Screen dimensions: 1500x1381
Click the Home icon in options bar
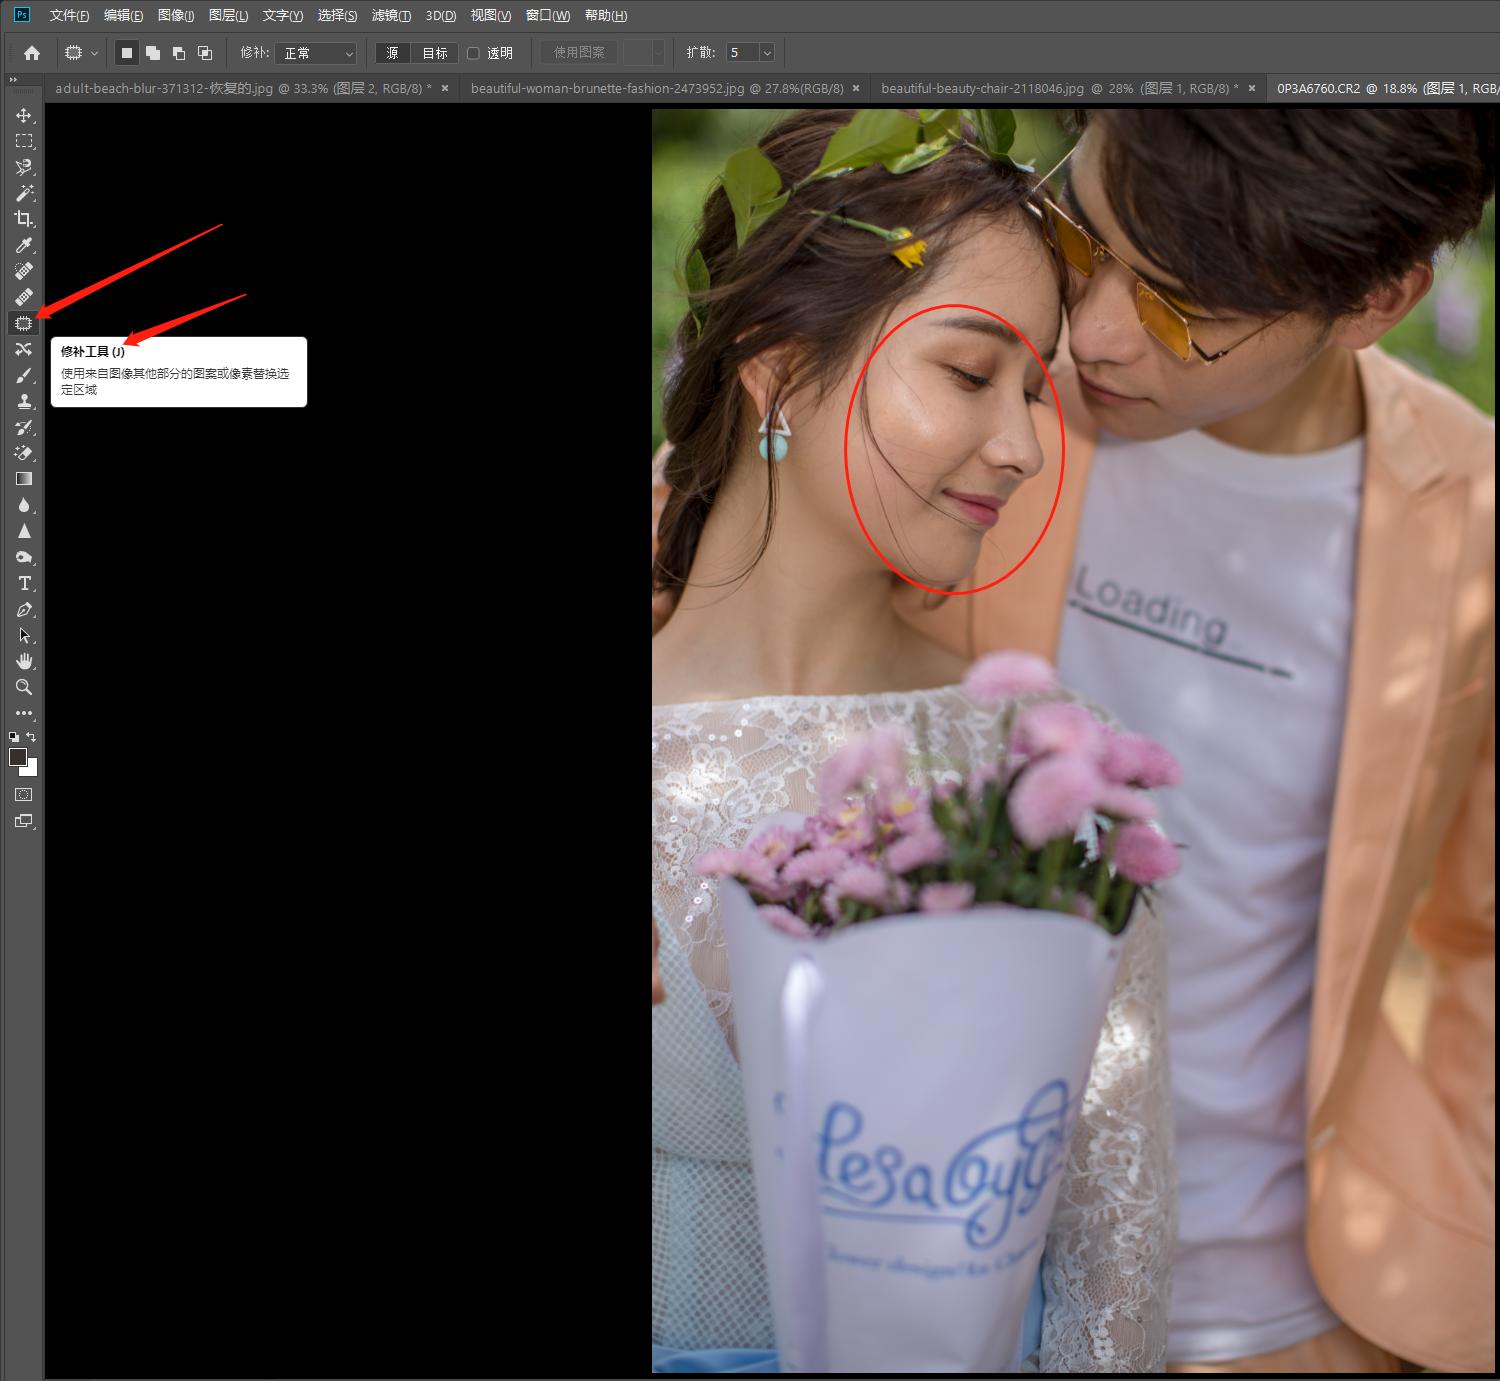pos(32,53)
